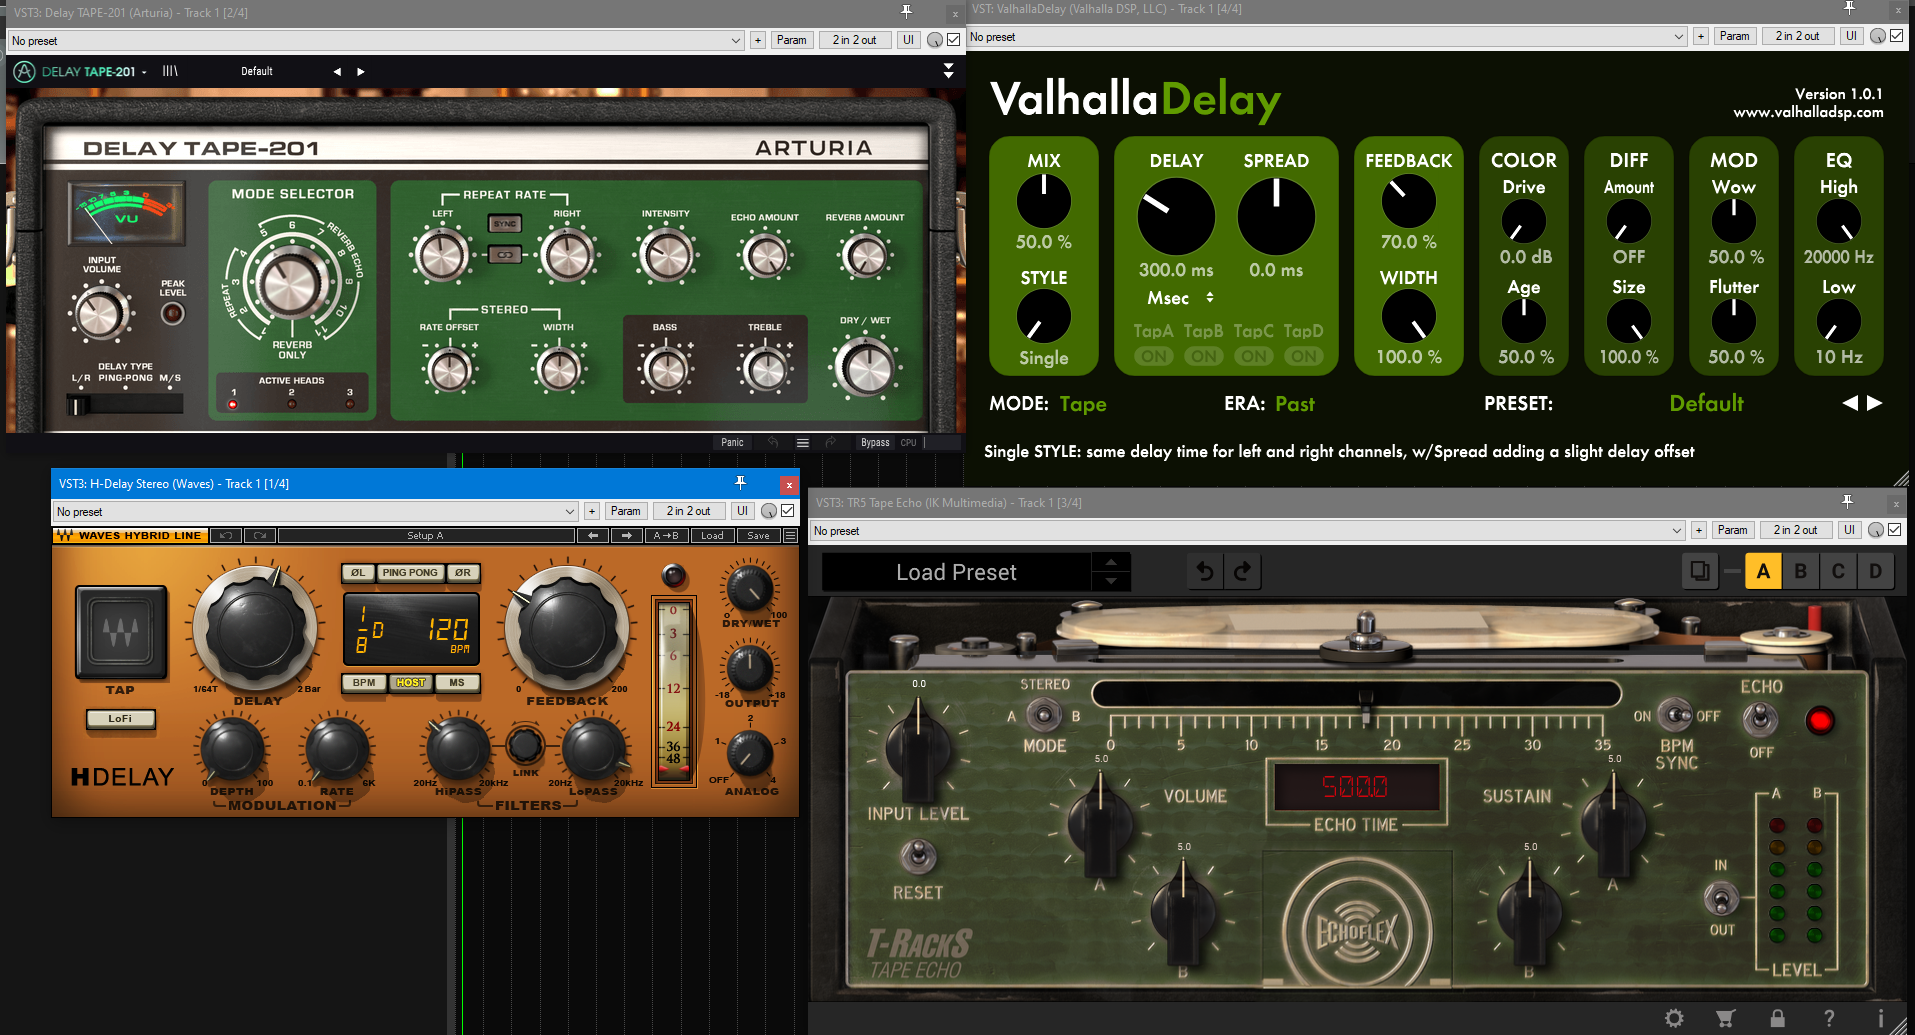
Task: Click redo arrow in Delay TAPE-201 bottom bar
Action: [x=830, y=442]
